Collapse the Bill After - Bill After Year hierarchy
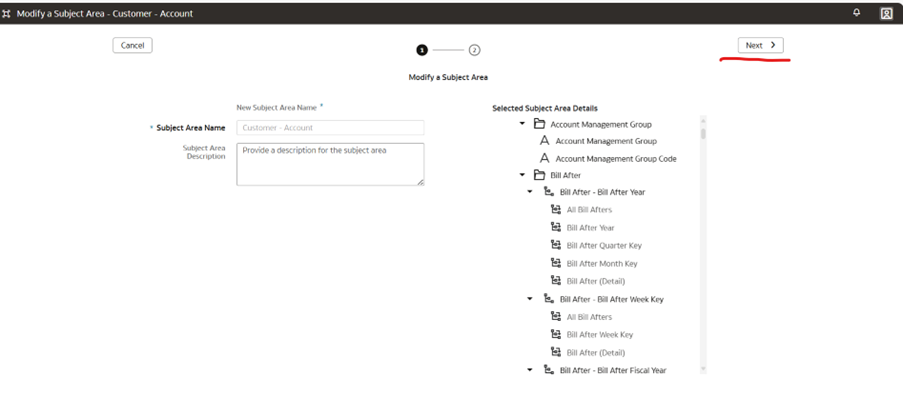Screen dimensions: 903x398 pos(530,192)
